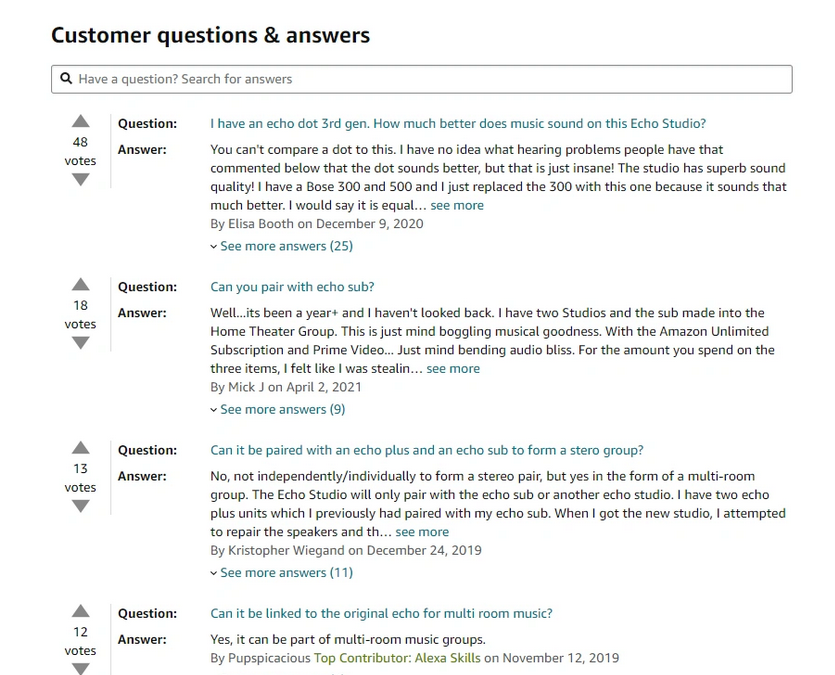The height and width of the screenshot is (675, 835).
Task: Upvote the echo dot 3rd gen question
Action: point(80,121)
